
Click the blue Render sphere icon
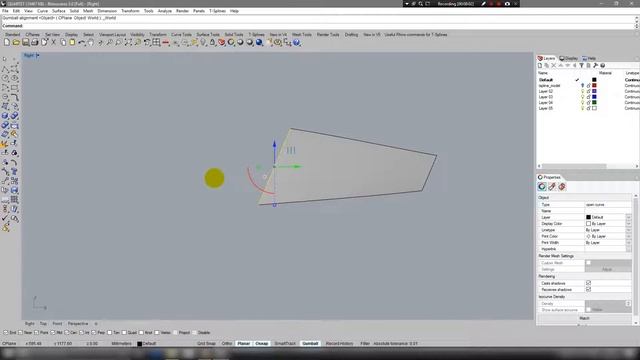click(259, 42)
